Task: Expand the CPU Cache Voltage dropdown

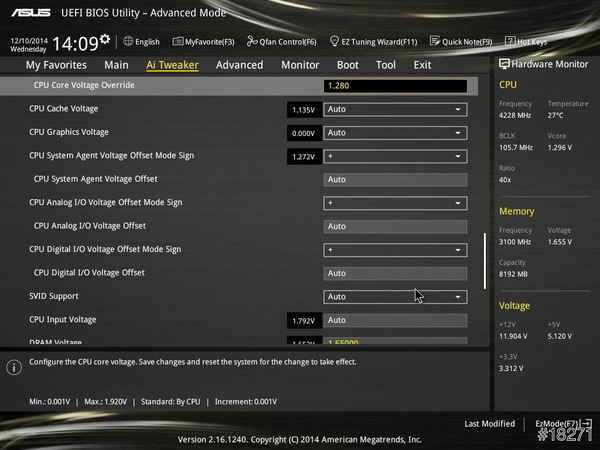Action: [x=395, y=109]
